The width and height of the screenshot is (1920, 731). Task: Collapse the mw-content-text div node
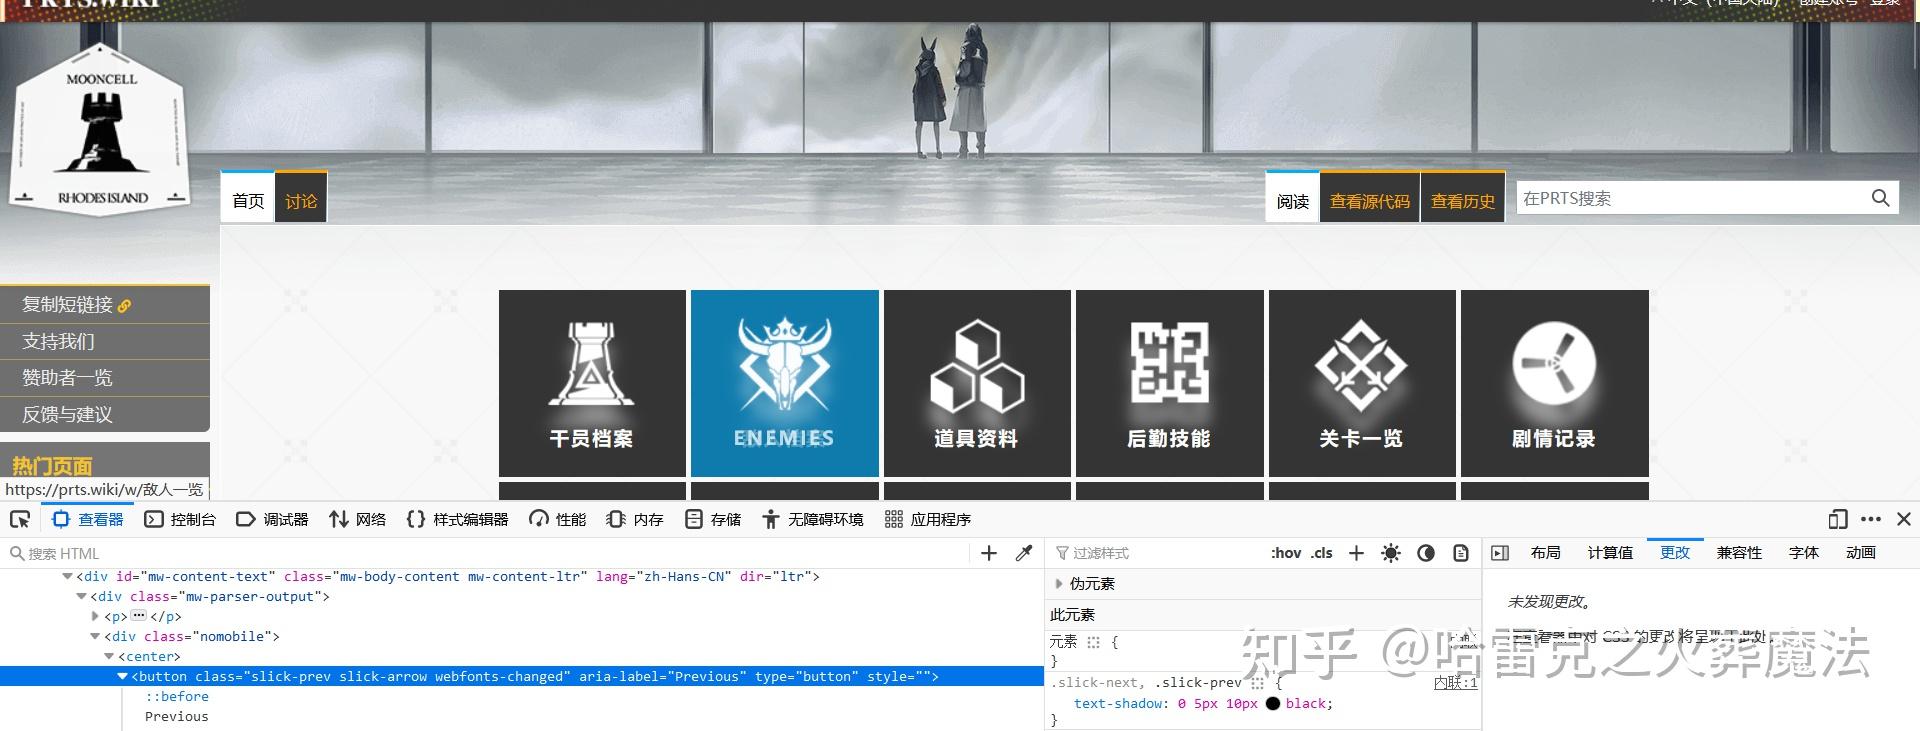click(67, 577)
